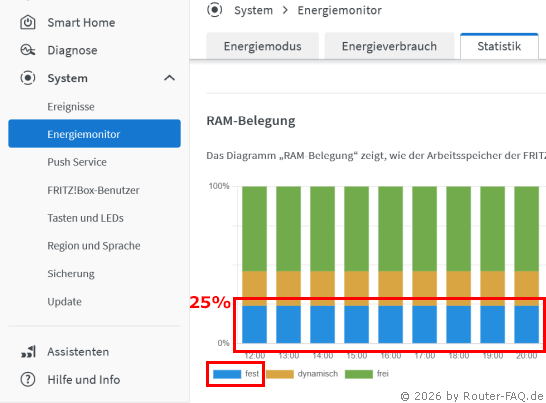Open Tasten und LEDs submenu entry
The width and height of the screenshot is (546, 403).
(85, 218)
